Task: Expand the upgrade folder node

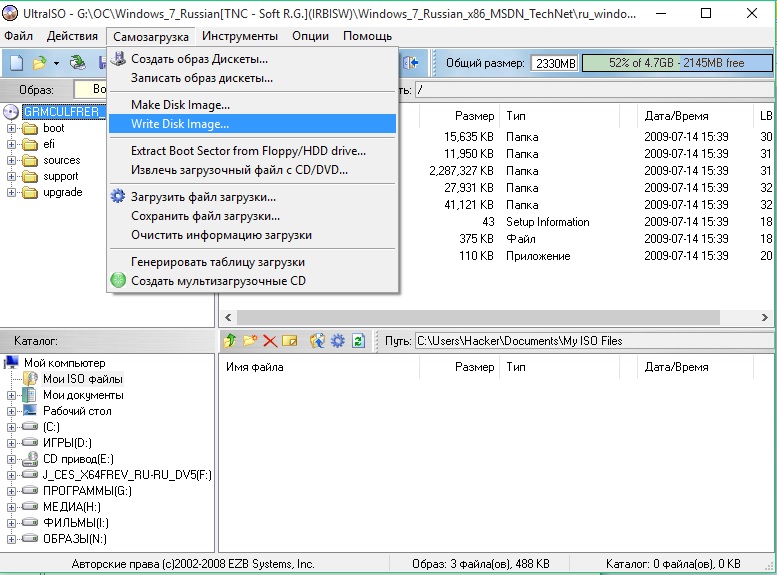Action: pos(11,192)
